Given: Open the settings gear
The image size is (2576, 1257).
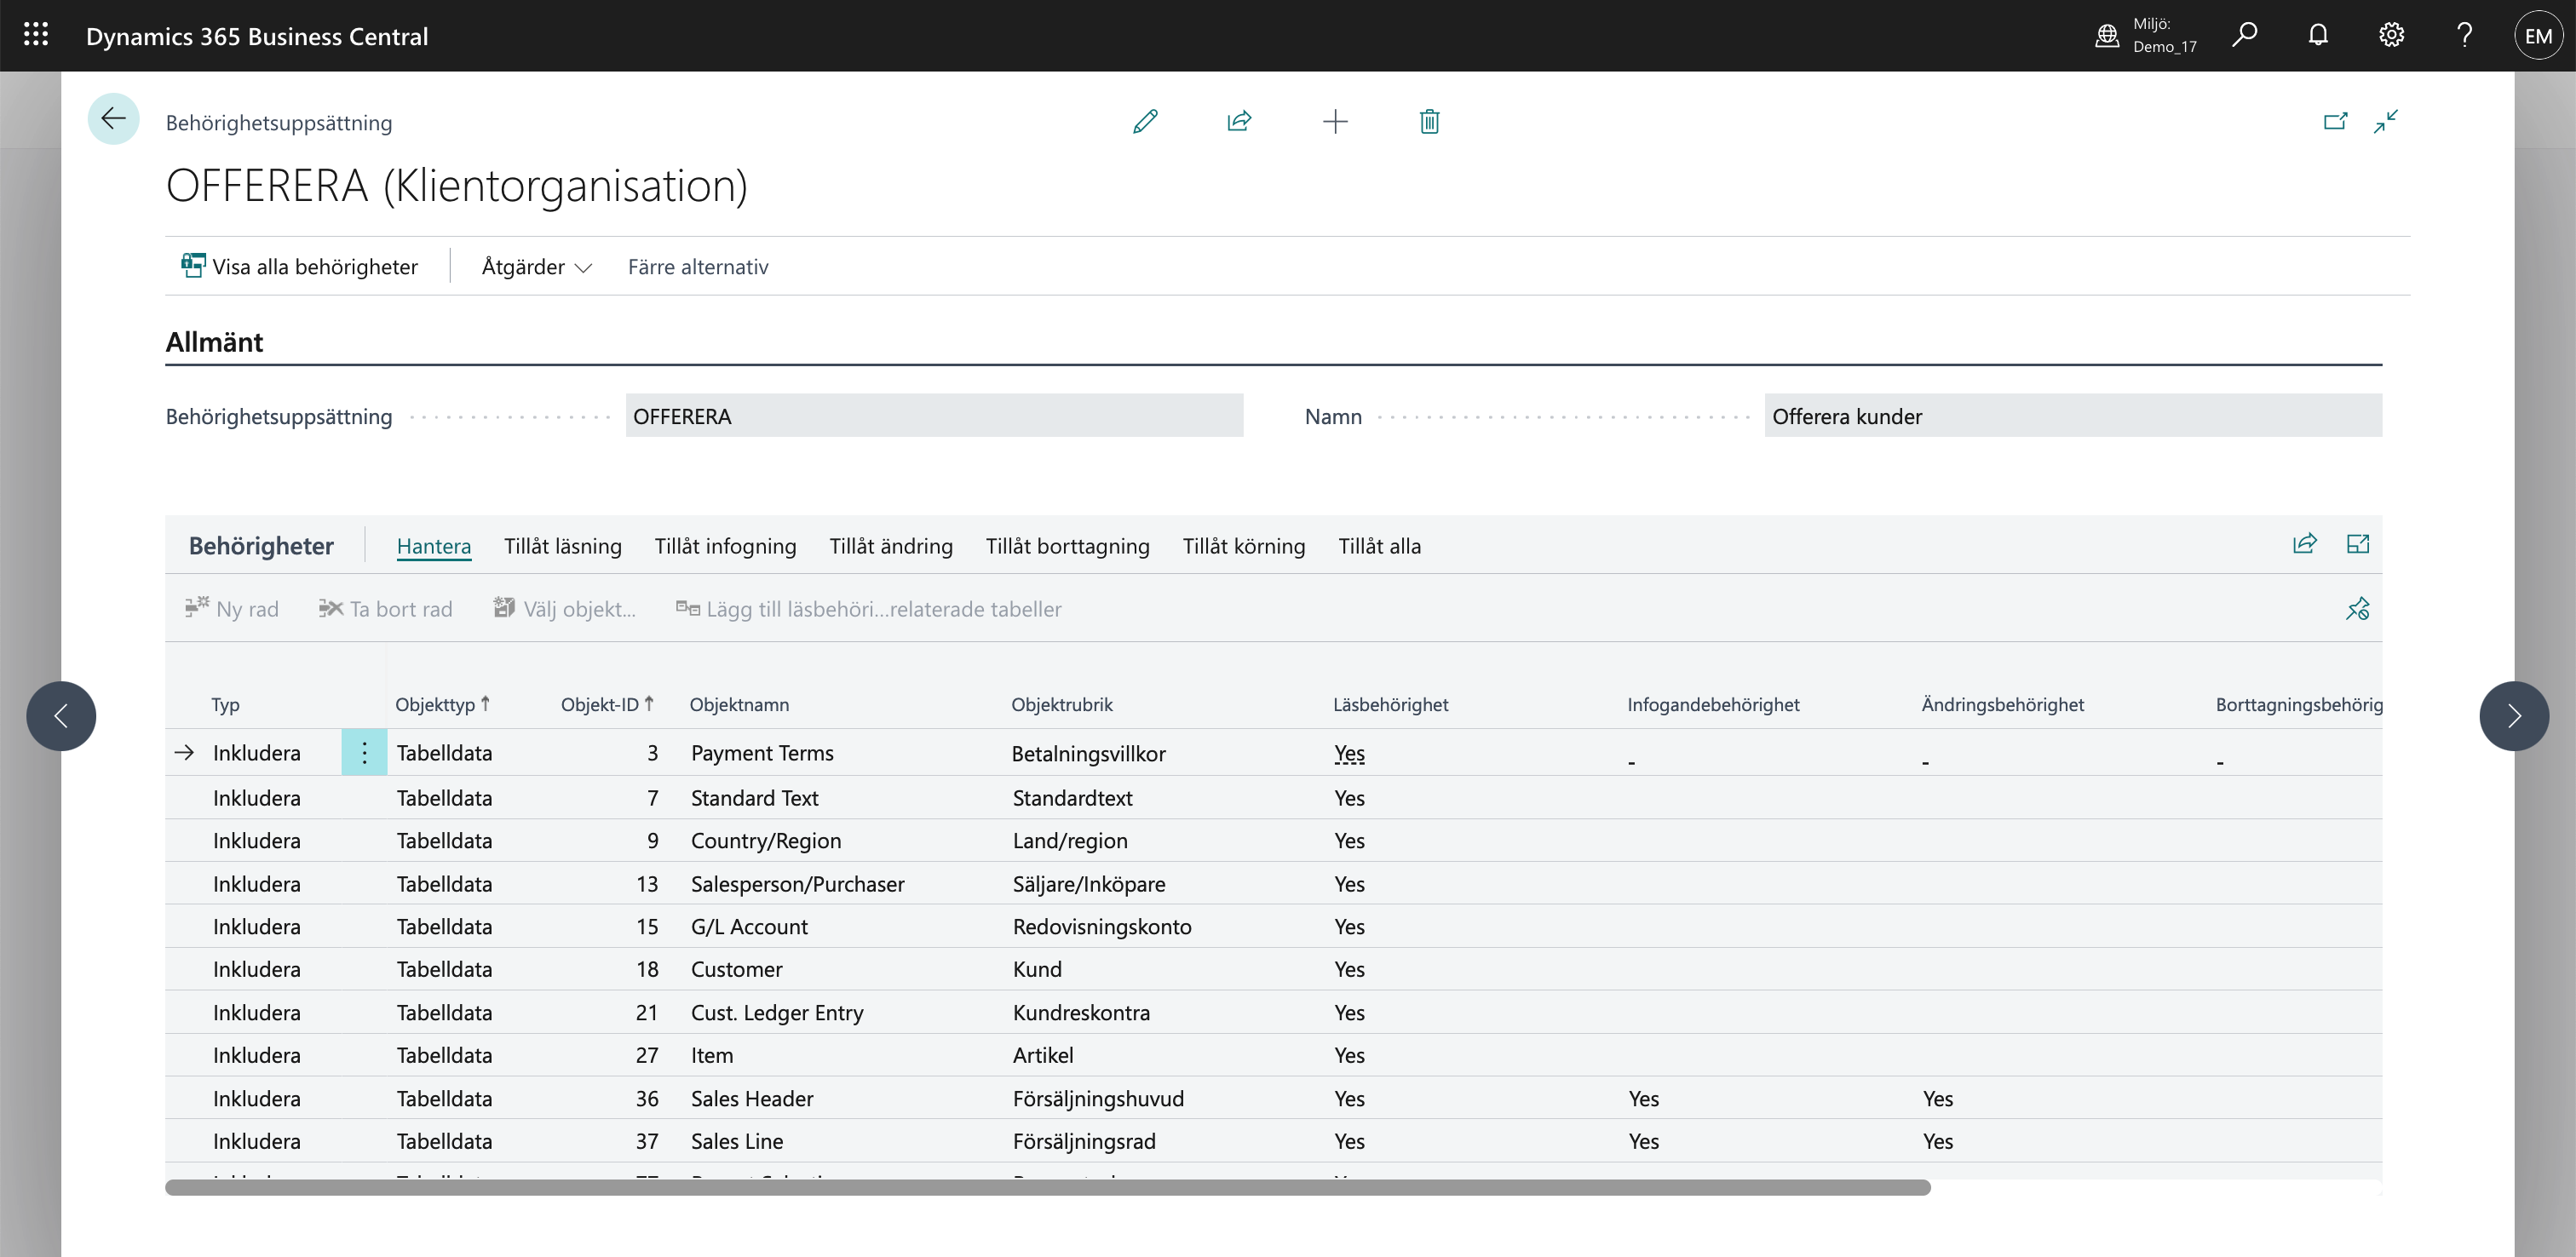Looking at the screenshot, I should pos(2391,35).
